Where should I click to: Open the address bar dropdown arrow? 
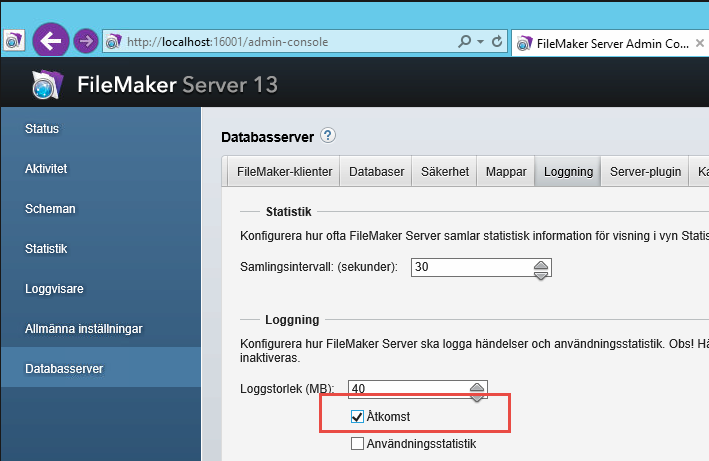[x=480, y=42]
